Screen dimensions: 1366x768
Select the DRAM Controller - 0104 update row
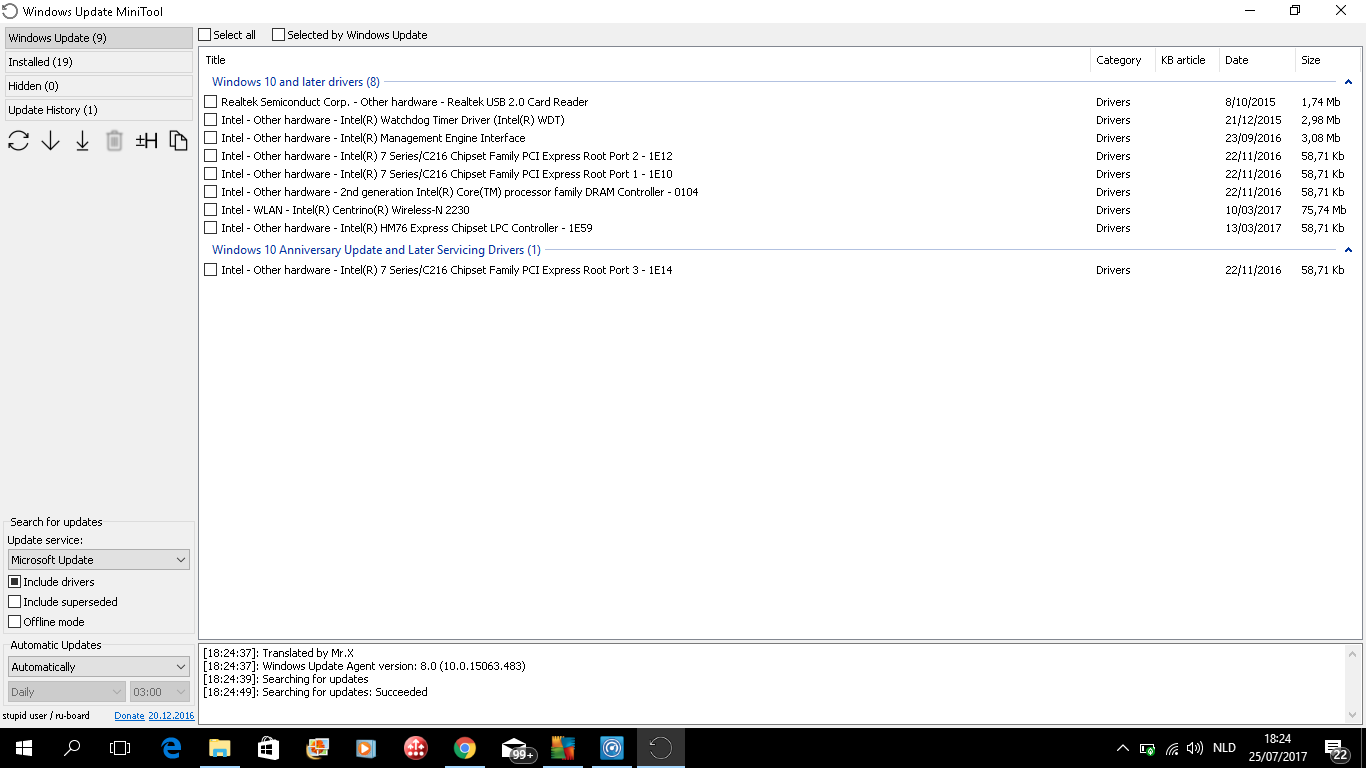tap(779, 192)
